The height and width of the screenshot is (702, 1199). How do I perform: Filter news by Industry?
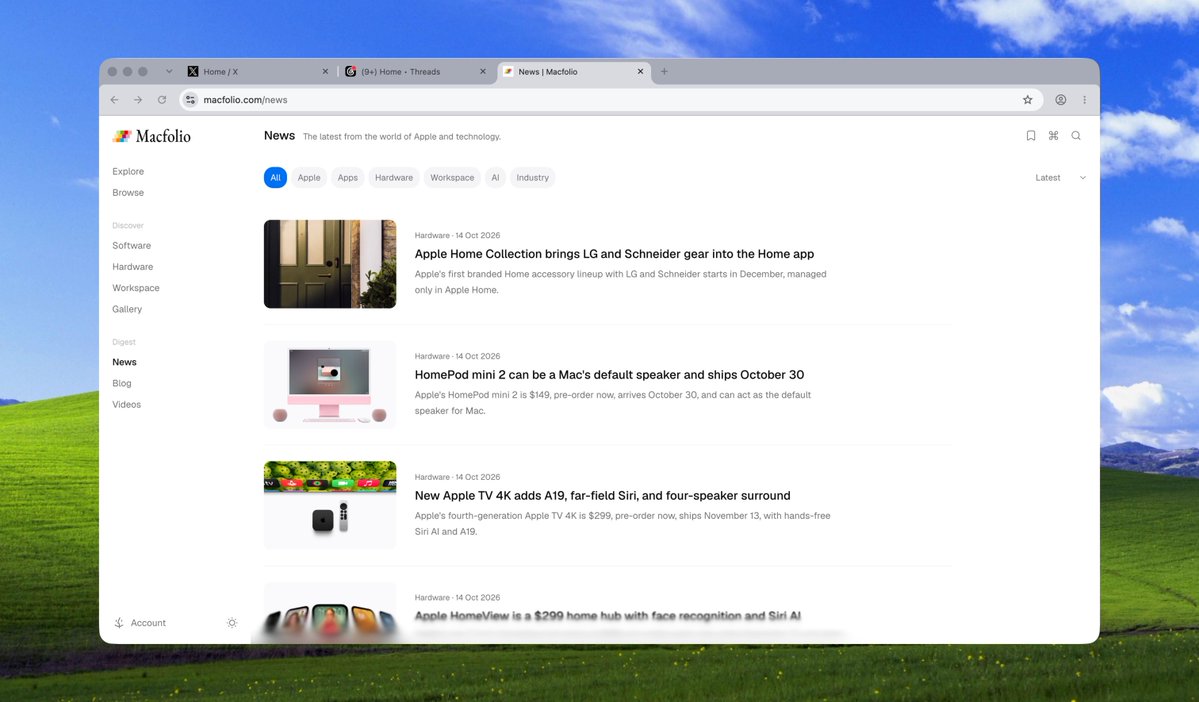pos(532,177)
